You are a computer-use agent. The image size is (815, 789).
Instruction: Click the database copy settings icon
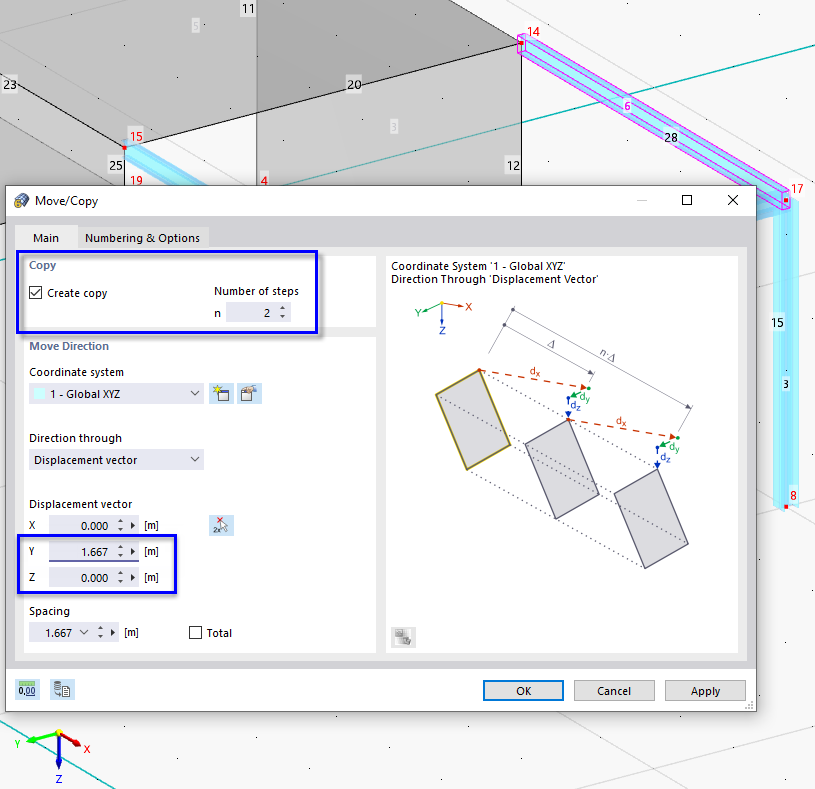pos(62,690)
